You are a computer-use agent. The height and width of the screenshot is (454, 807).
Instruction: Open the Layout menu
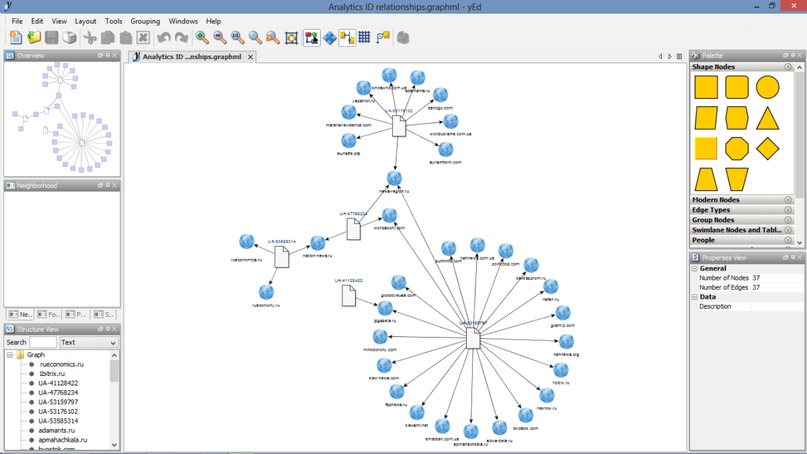[85, 21]
